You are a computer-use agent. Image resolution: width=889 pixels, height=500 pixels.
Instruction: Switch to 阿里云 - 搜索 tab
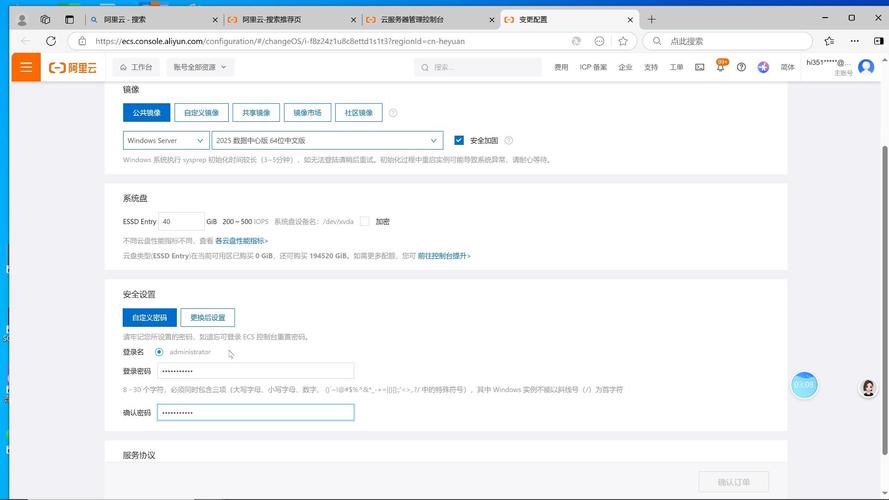point(154,19)
